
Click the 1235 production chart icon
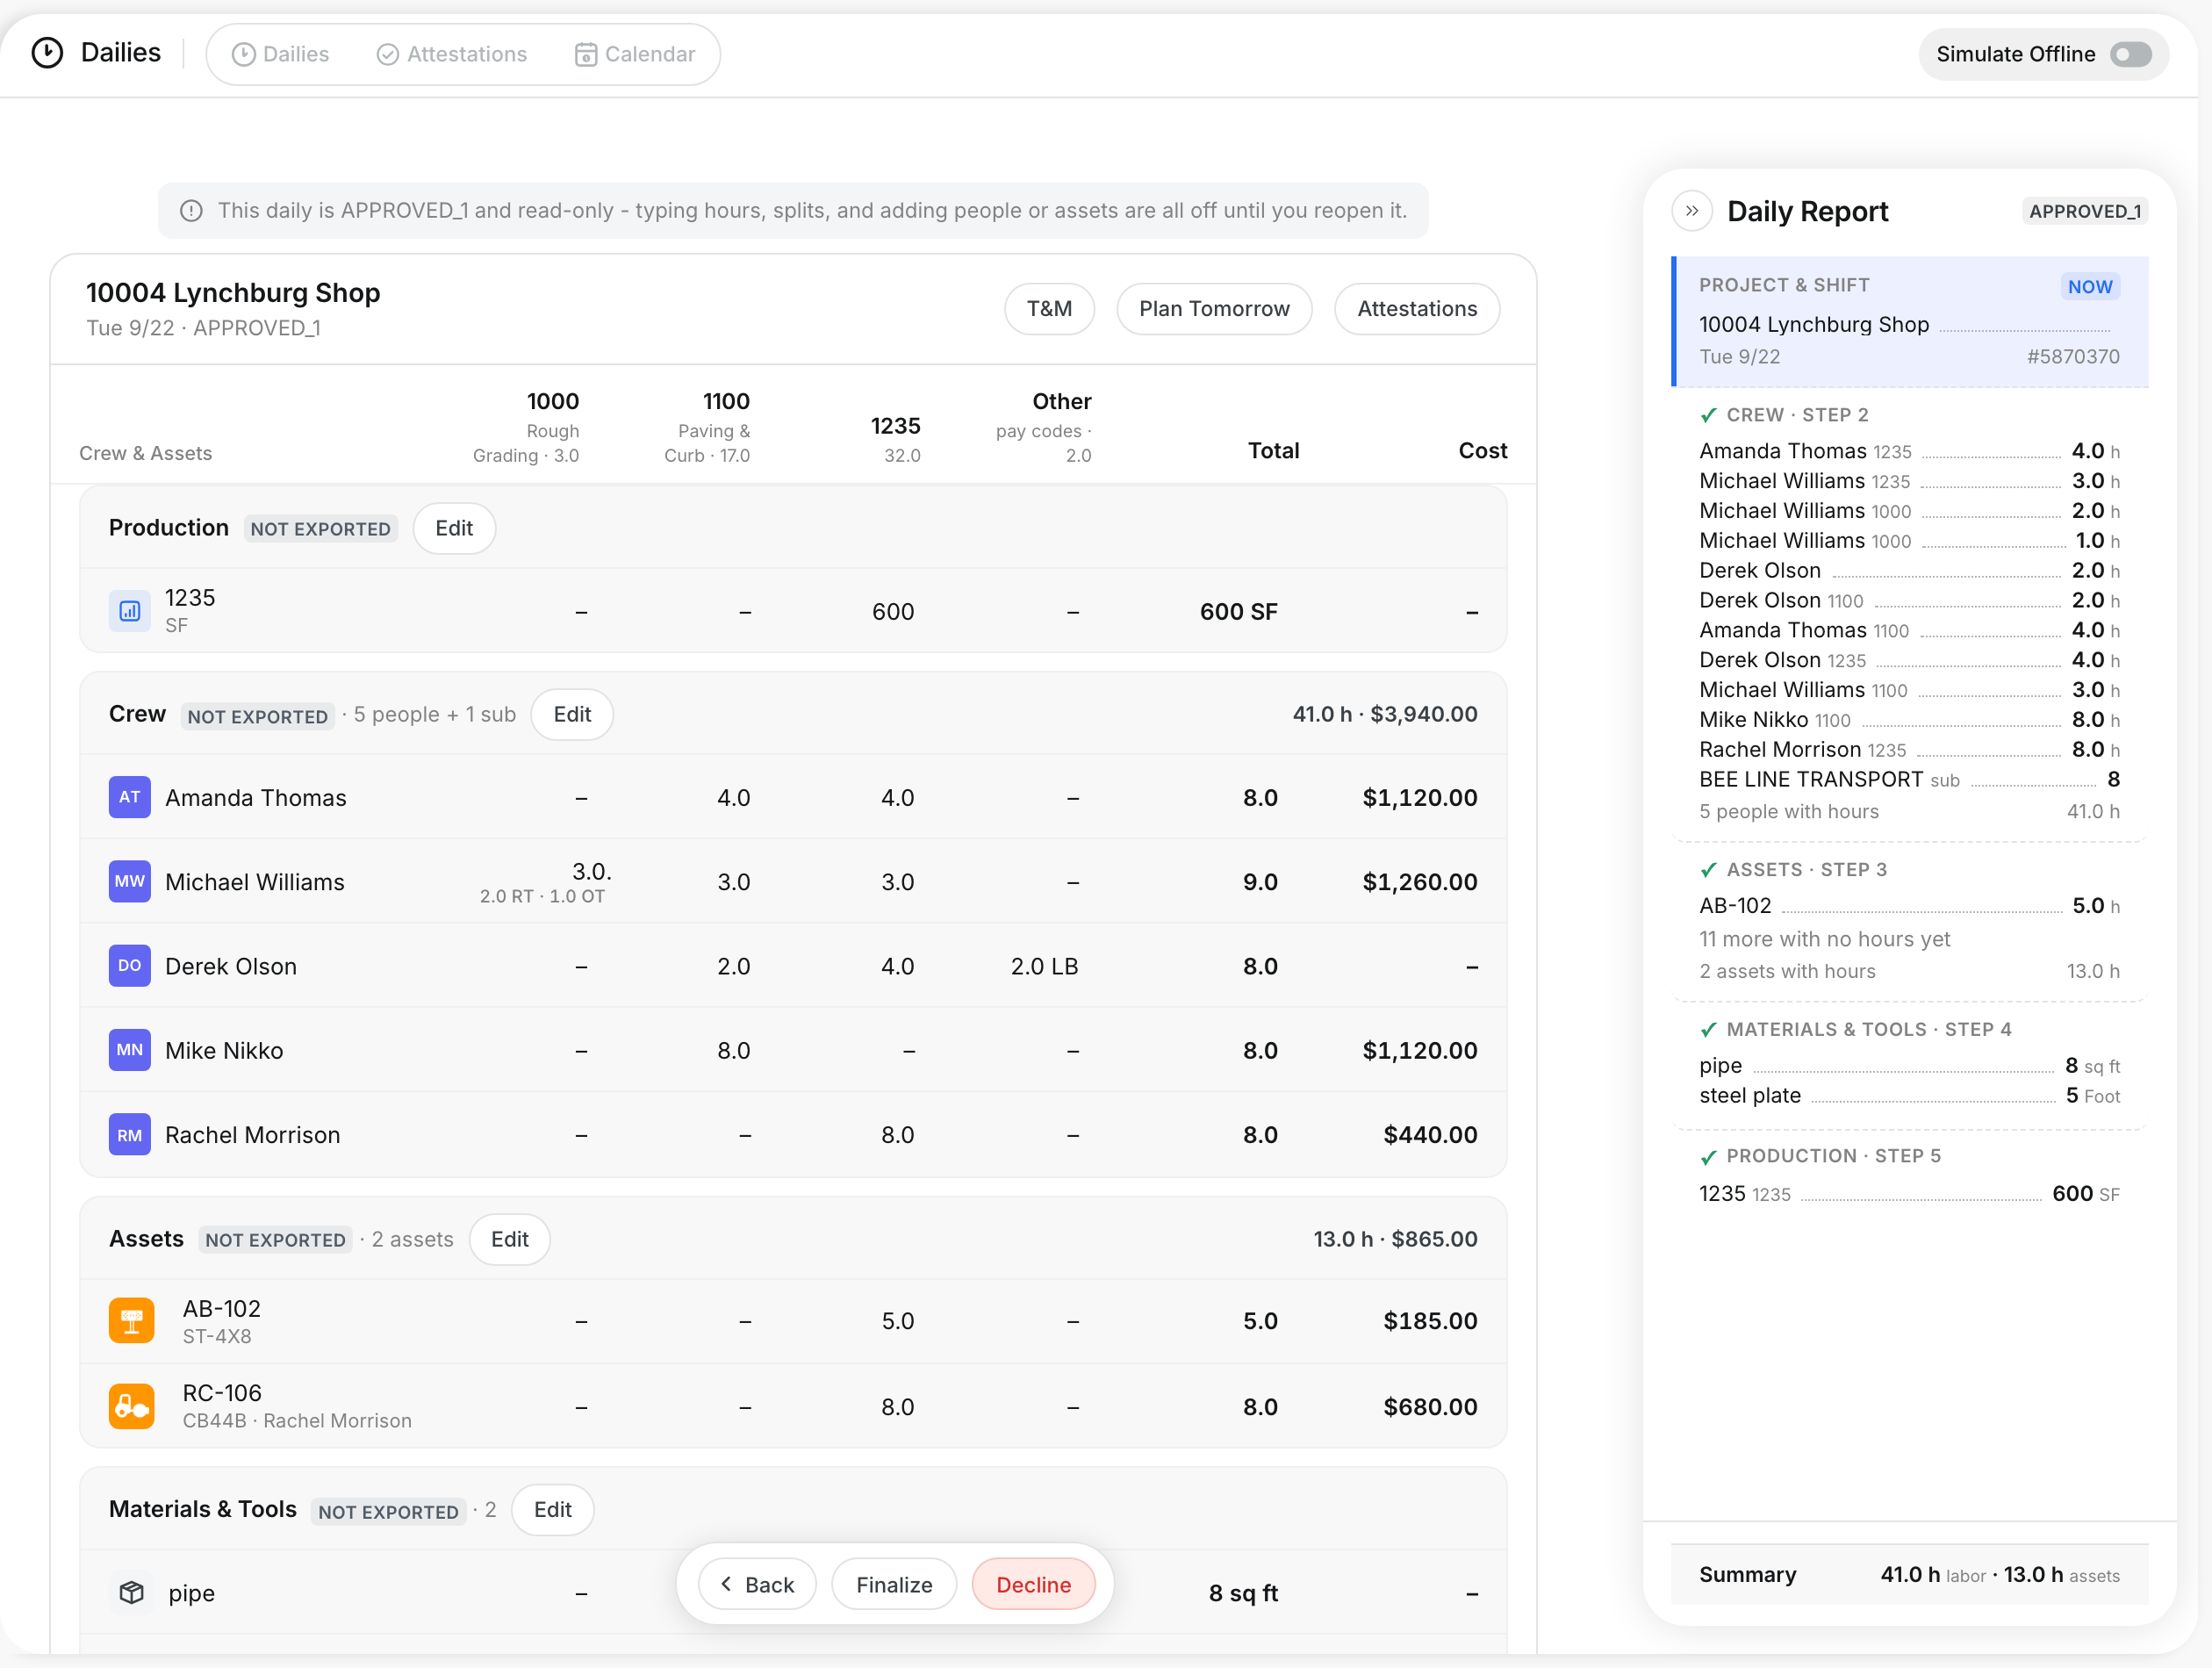130,611
